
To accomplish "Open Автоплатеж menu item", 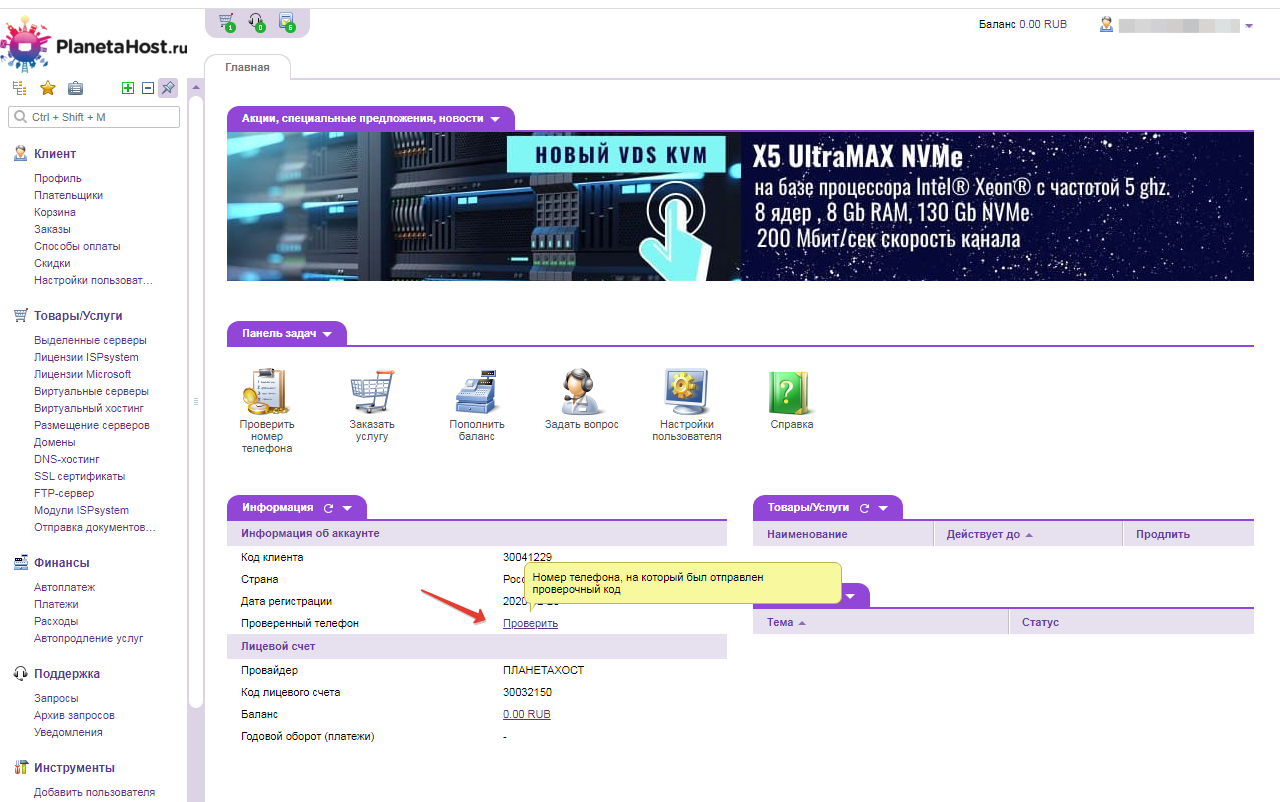I will click(x=65, y=587).
